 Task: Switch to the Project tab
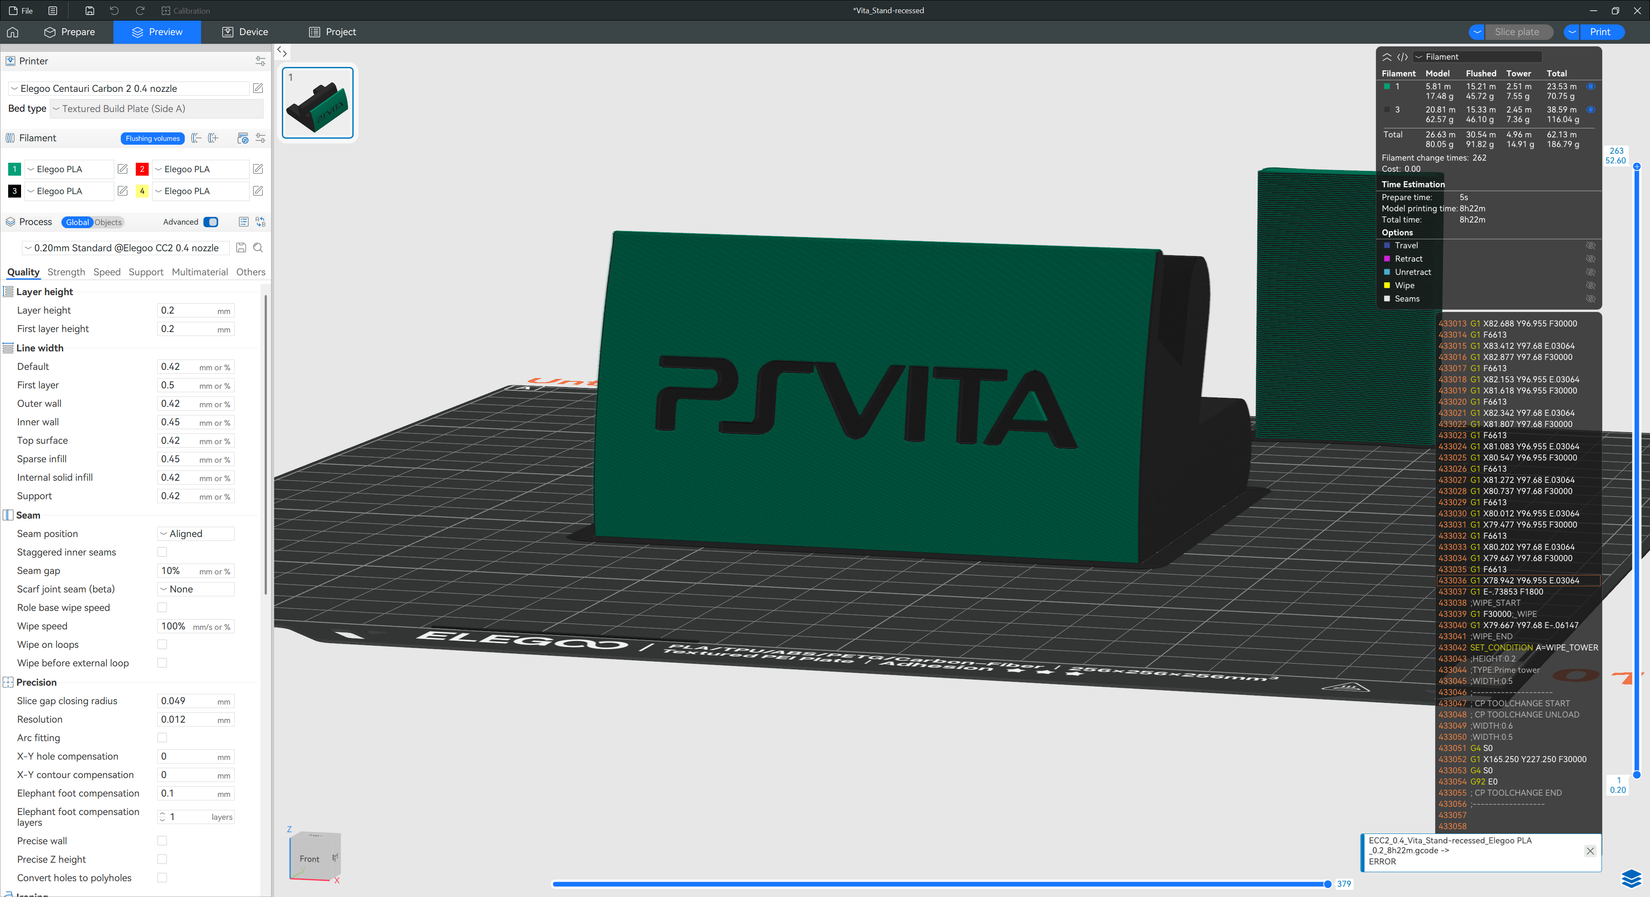[x=332, y=32]
